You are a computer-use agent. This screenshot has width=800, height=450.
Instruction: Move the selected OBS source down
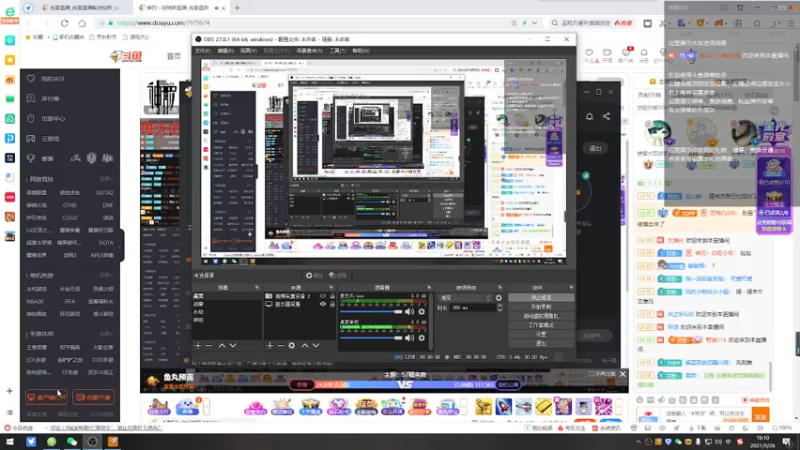[316, 345]
